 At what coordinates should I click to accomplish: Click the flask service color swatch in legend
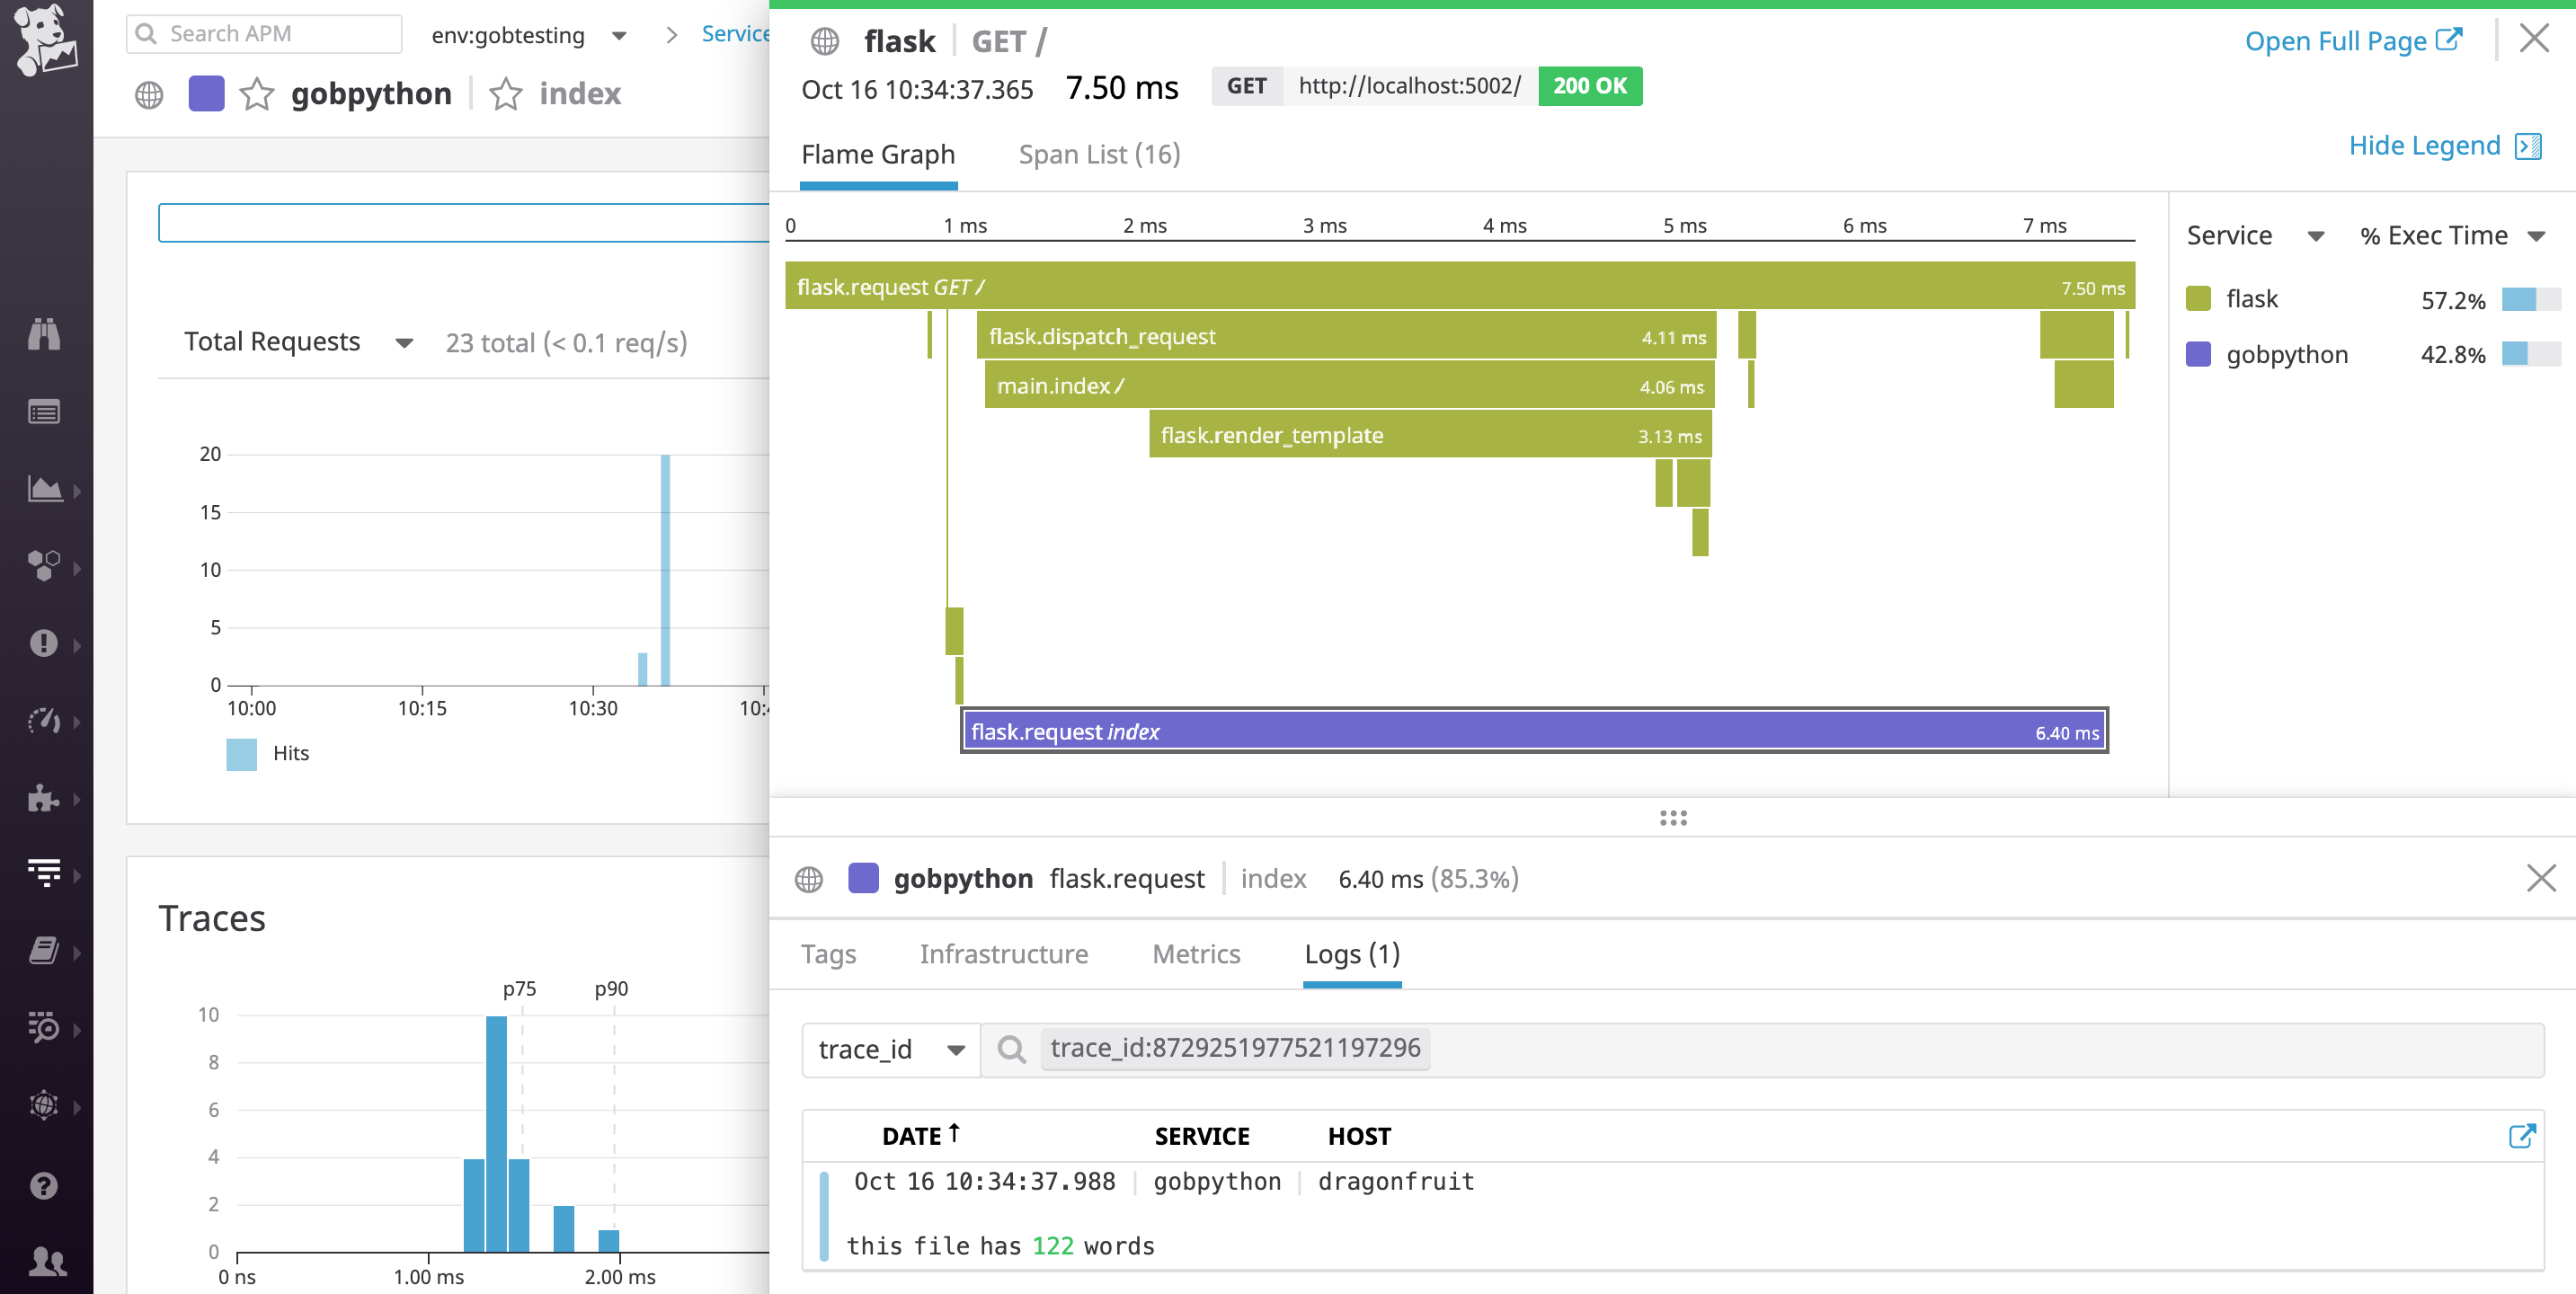tap(2199, 298)
